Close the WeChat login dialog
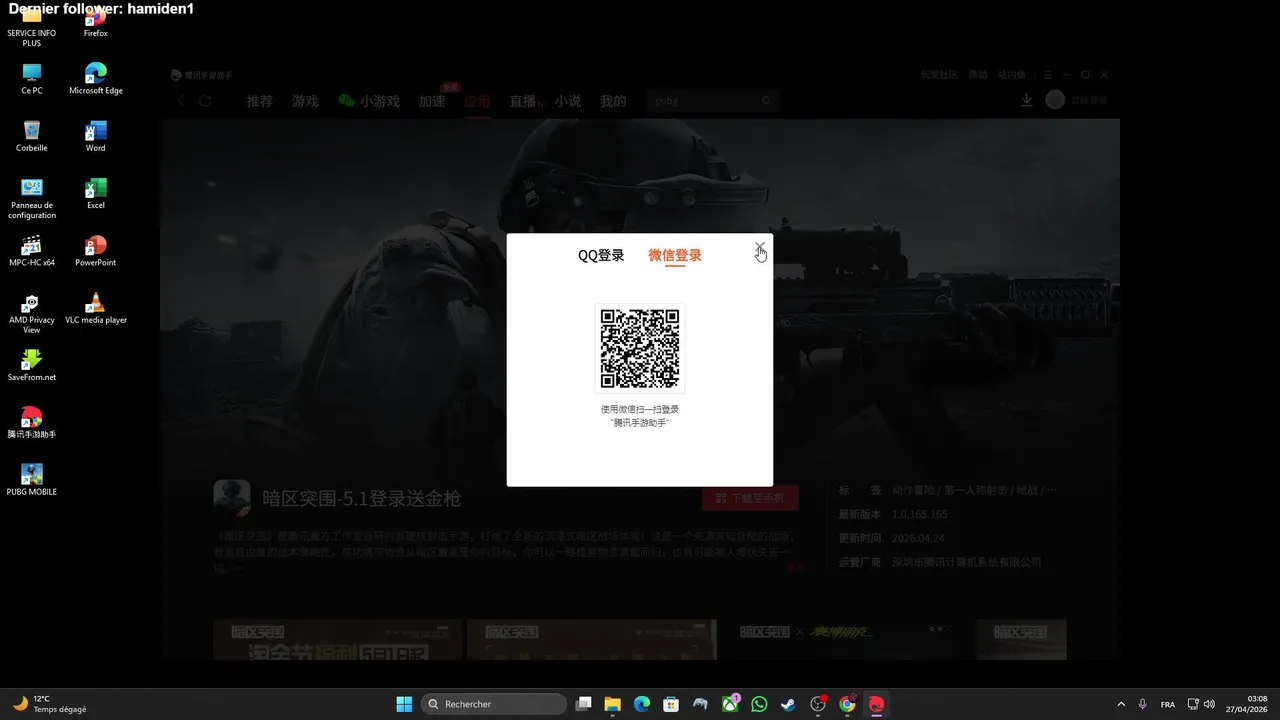The image size is (1280, 720). 760,246
